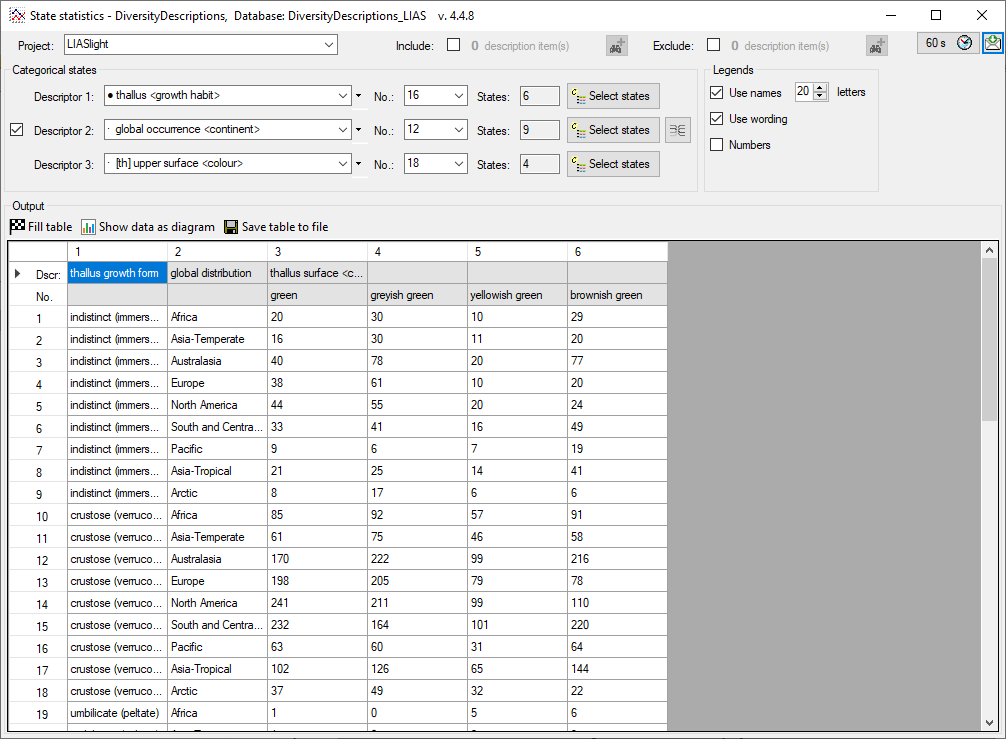Click Save table to file disk icon
This screenshot has width=1006, height=739.
pyautogui.click(x=231, y=227)
